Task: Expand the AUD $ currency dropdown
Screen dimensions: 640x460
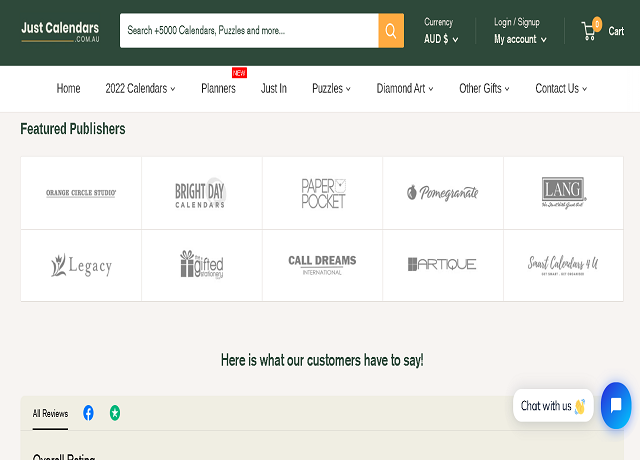Action: tap(441, 39)
